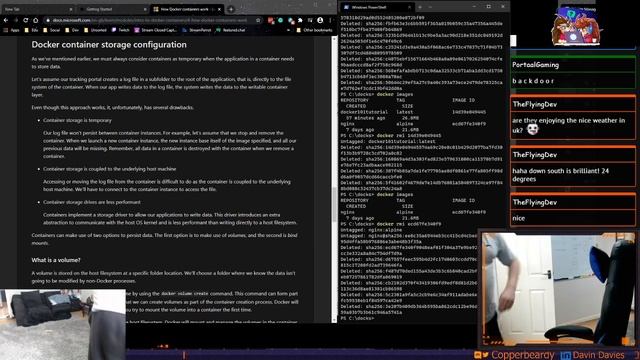Click the red extension icon in toolbar

(271, 20)
